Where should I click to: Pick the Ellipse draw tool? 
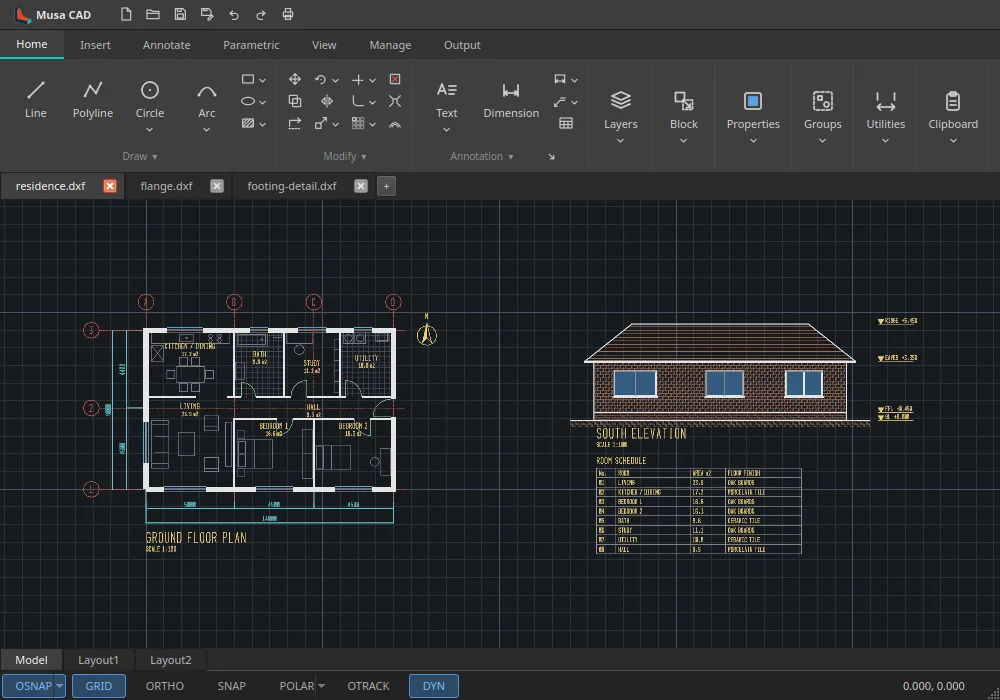[248, 101]
